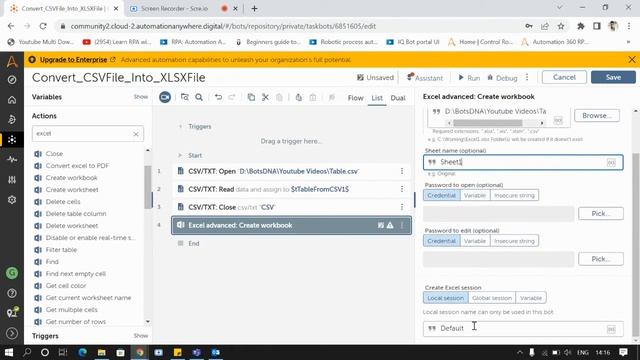Click the record actions toolbar icon
Viewport: 640px width, 360px height.
point(165,97)
